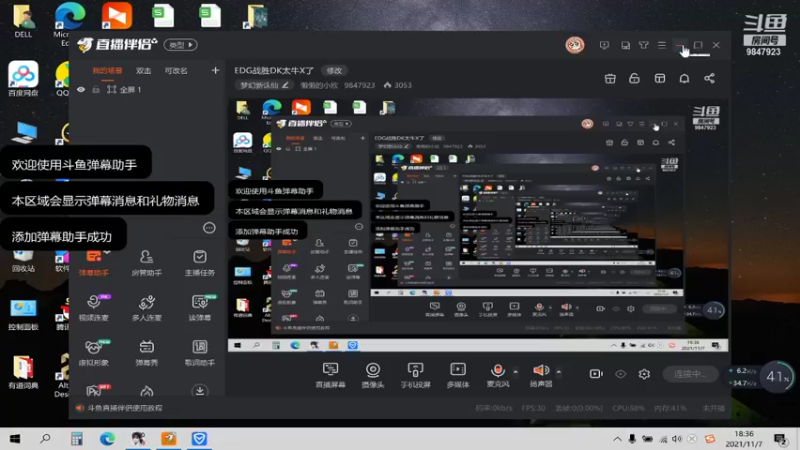Click 修改 button beside stream title
Viewport: 800px width, 450px height.
coord(334,70)
